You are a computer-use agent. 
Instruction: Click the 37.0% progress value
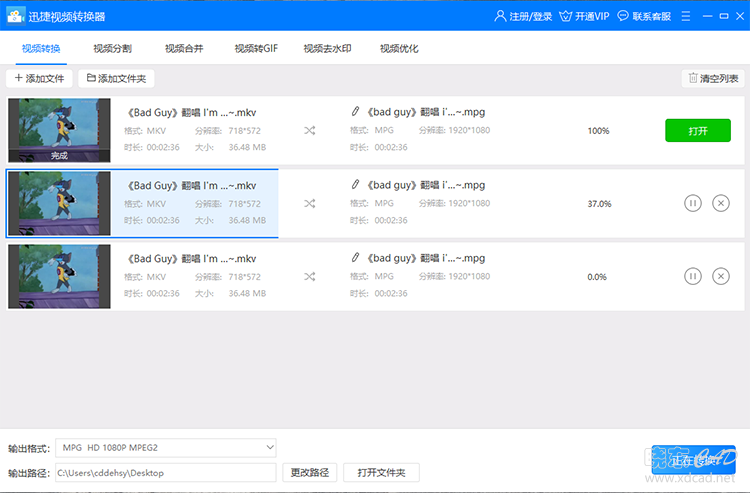coord(599,204)
